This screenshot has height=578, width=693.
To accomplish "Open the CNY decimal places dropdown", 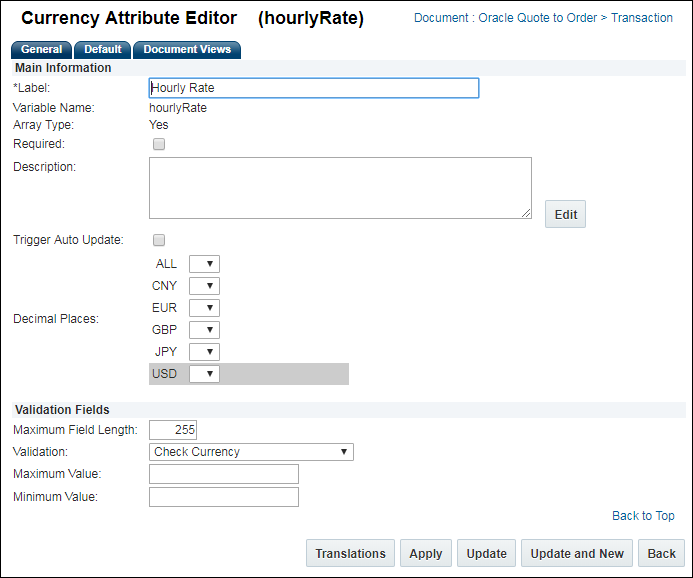I will (x=204, y=286).
